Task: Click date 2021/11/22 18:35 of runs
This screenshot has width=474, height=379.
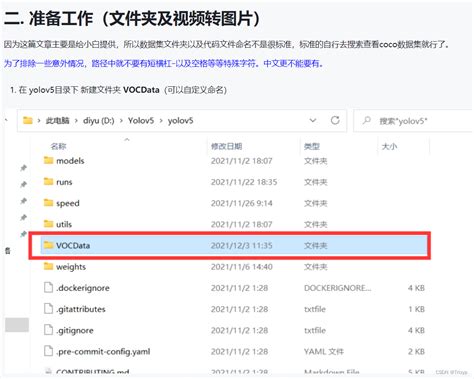Action: pyautogui.click(x=244, y=182)
